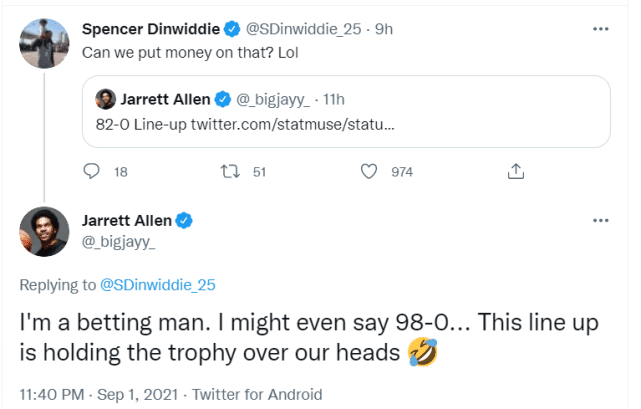Viewport: 641px width, 409px height.
Task: Like Spencer Dinwiddie's tweet
Action: 368,172
